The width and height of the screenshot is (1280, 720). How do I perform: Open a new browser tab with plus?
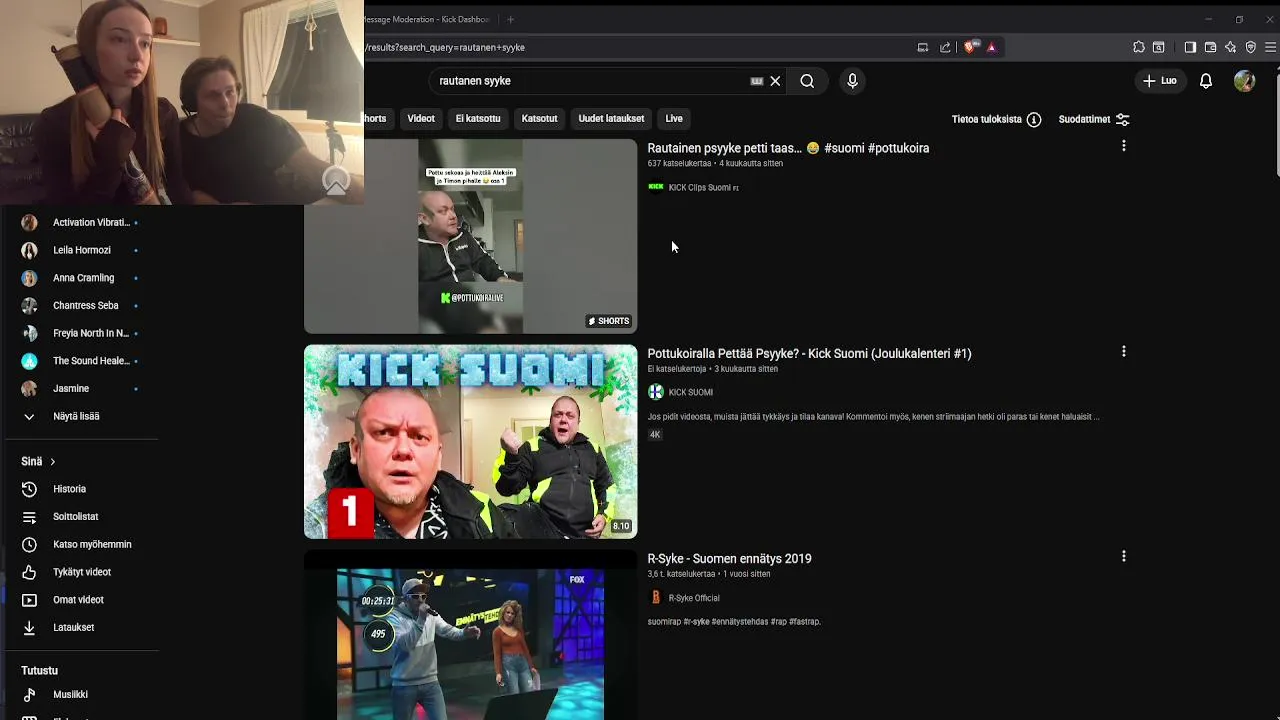click(x=510, y=19)
